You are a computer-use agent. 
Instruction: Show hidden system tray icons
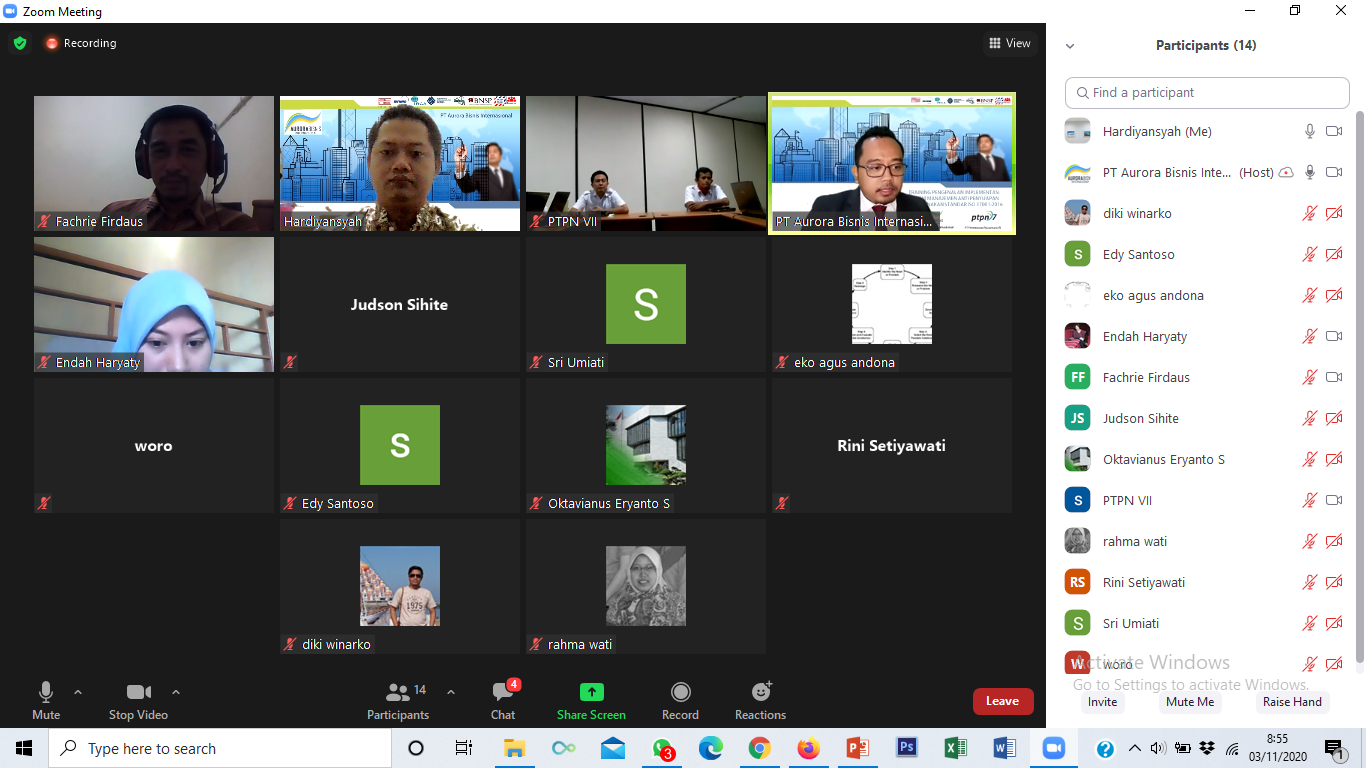(1134, 748)
